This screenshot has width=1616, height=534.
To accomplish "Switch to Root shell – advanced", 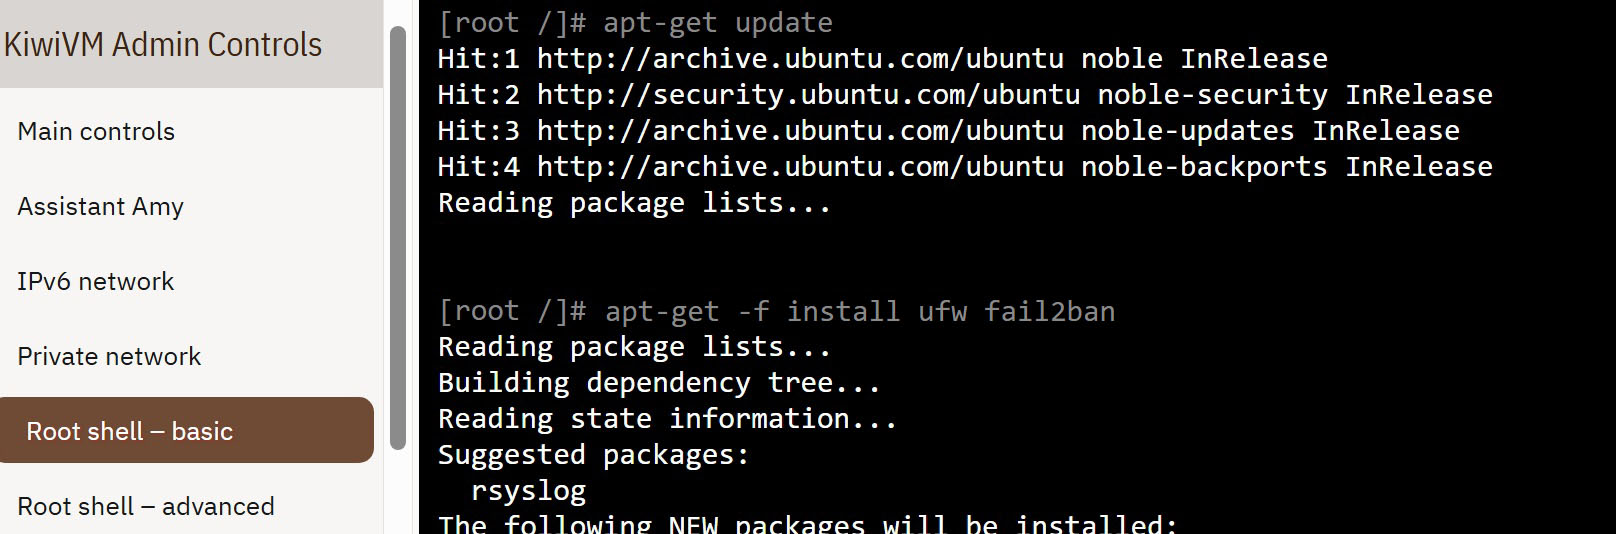I will (146, 506).
